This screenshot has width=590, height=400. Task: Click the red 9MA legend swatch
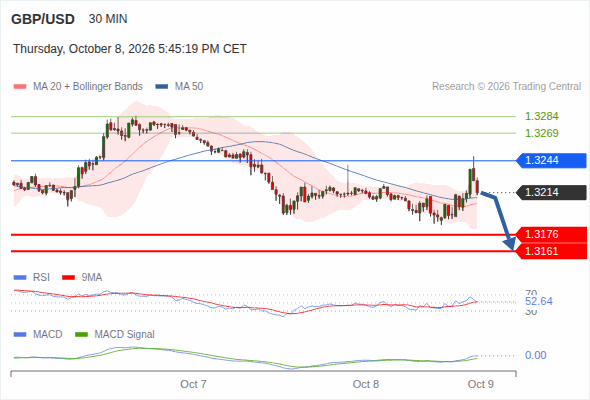click(x=68, y=278)
